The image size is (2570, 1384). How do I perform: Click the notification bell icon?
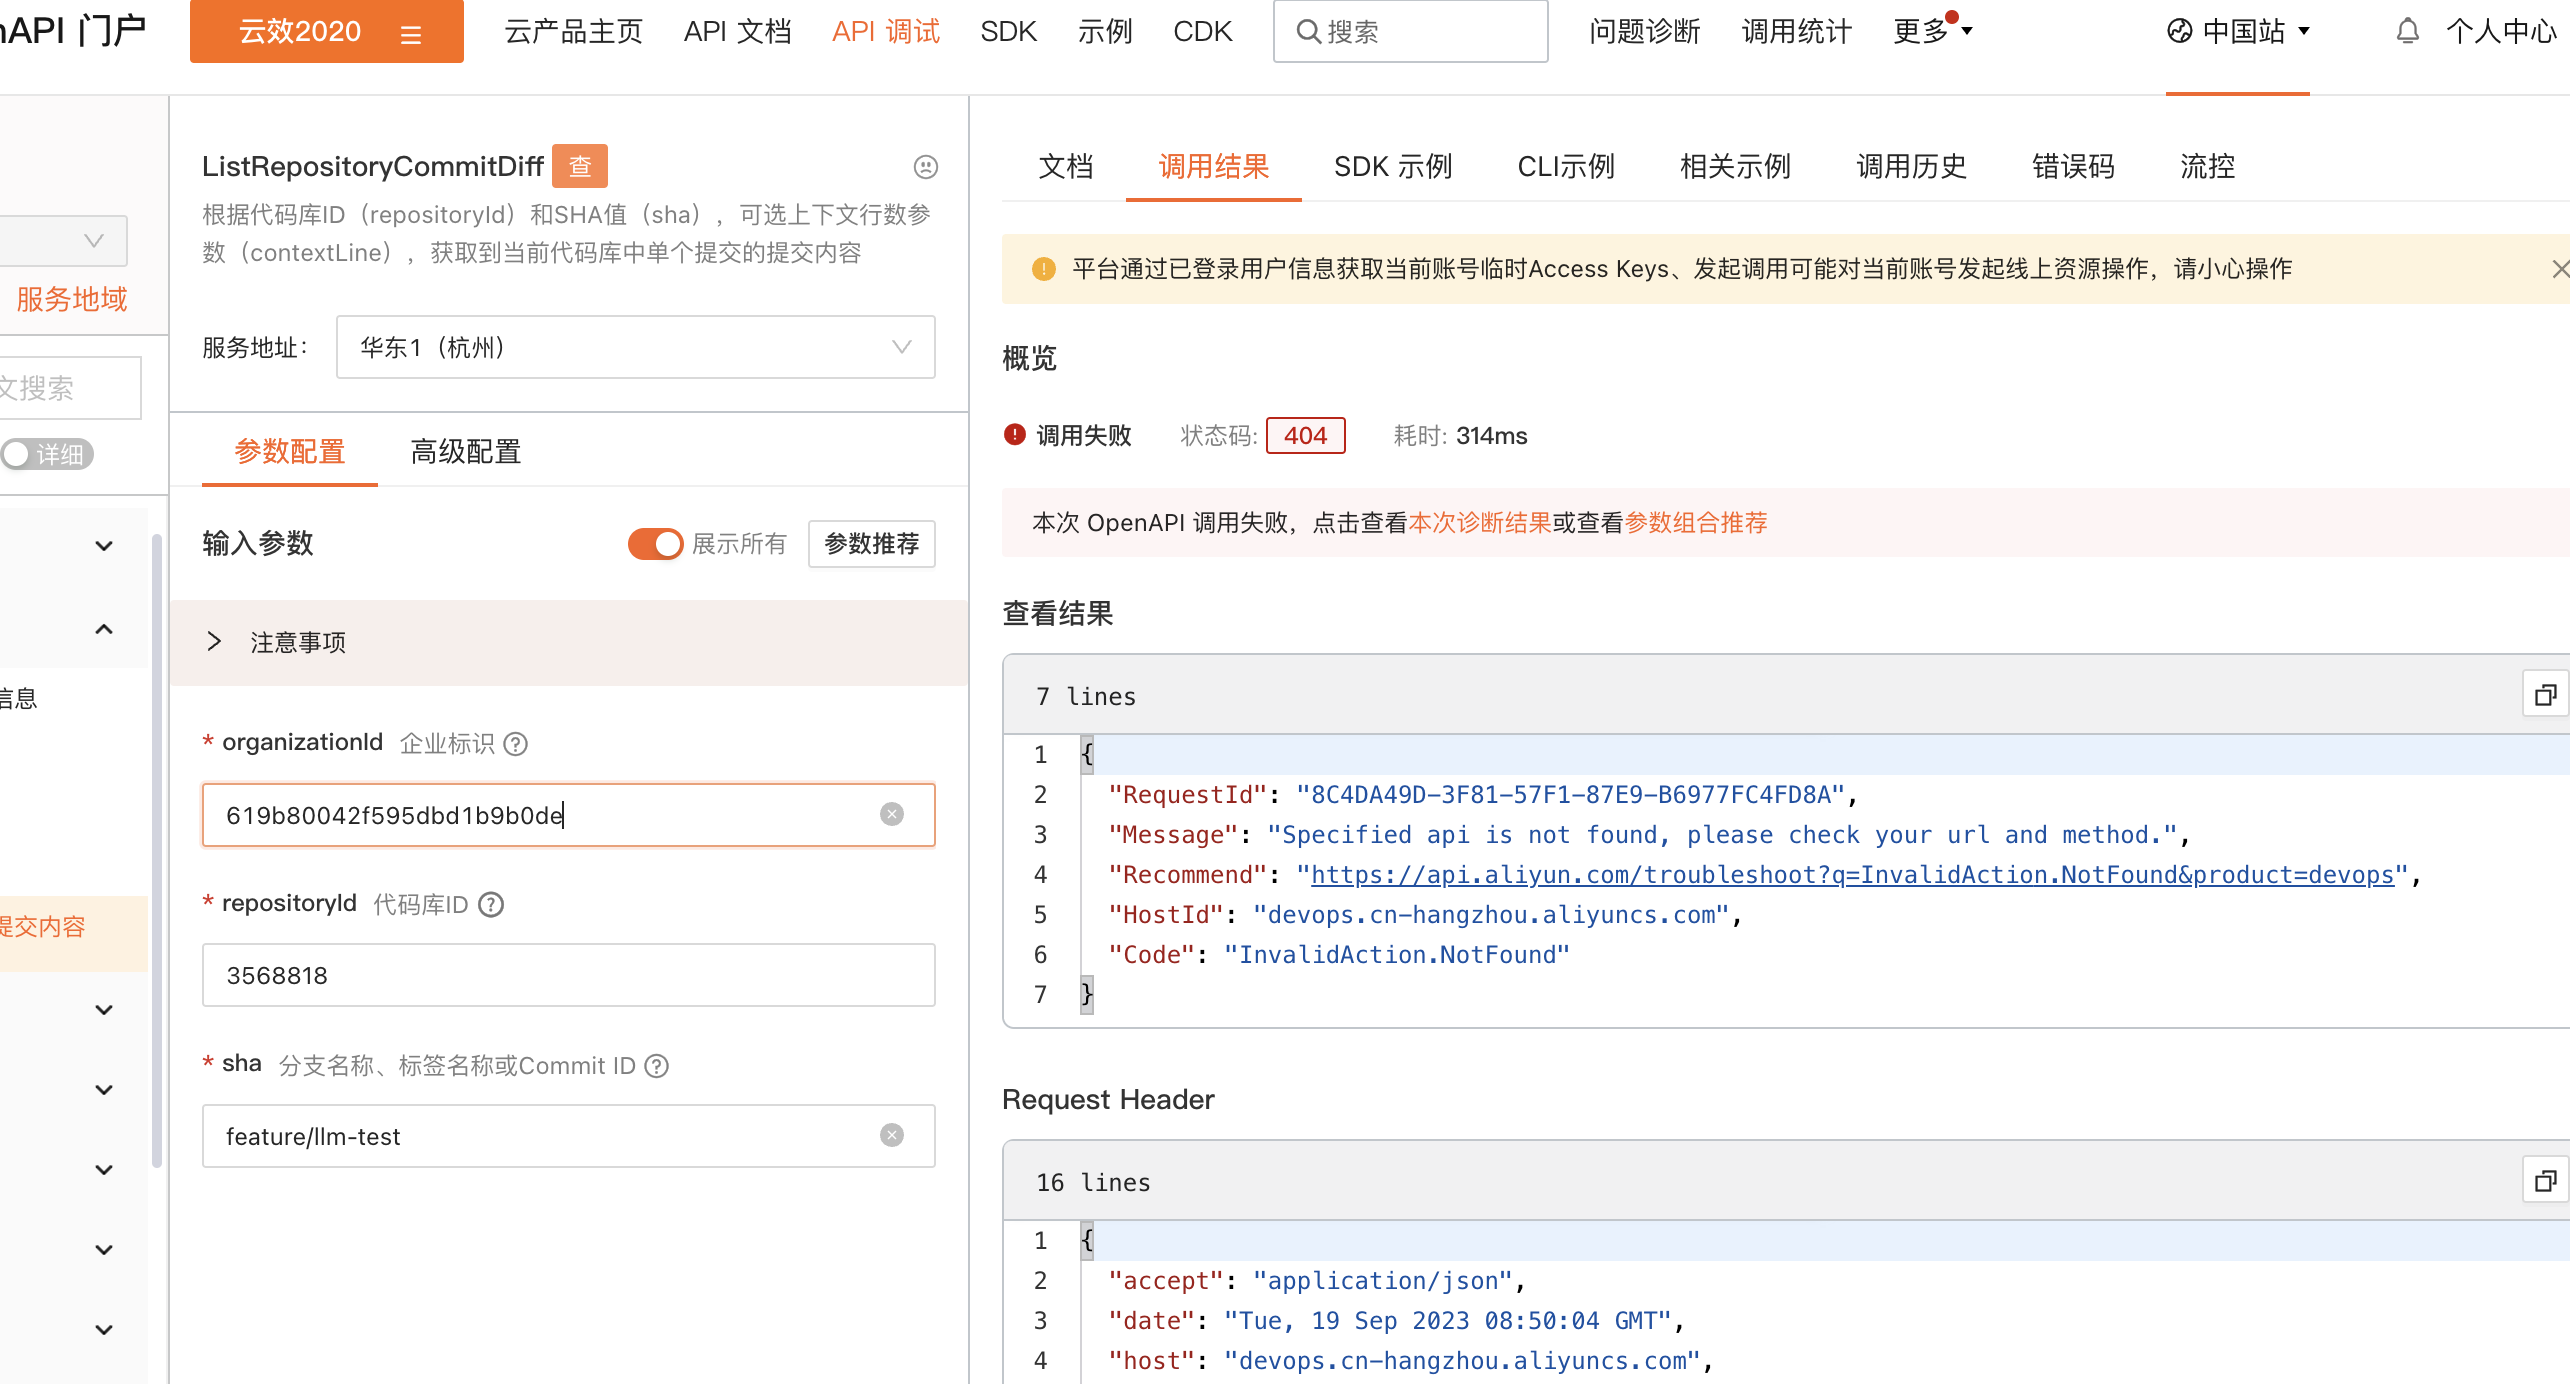(2407, 32)
